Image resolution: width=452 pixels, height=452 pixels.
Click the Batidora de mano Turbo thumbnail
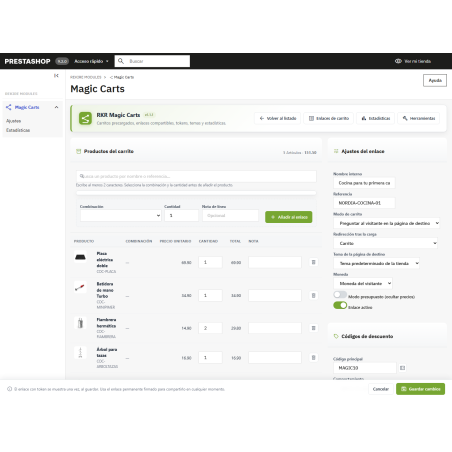(x=80, y=287)
